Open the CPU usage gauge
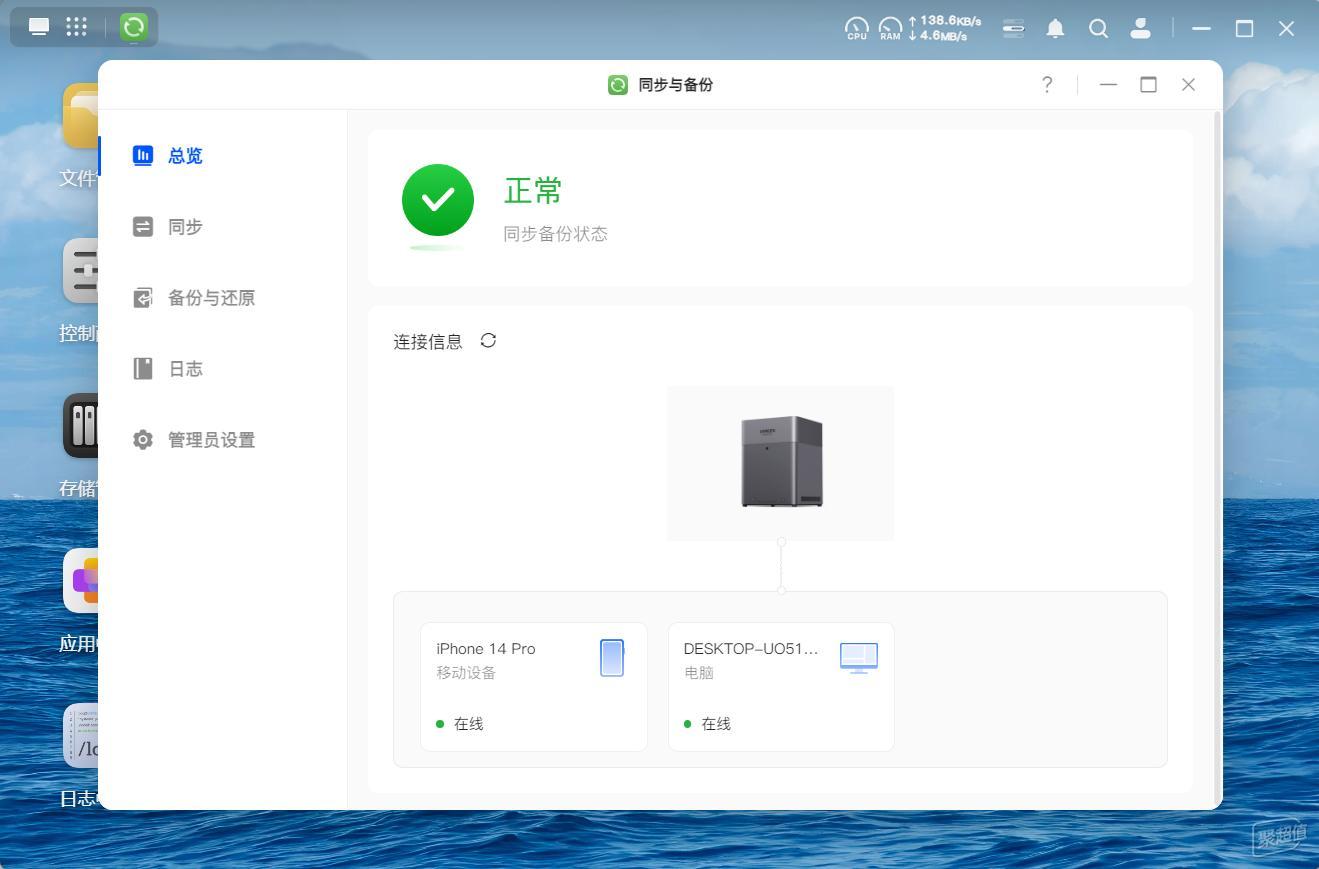Image resolution: width=1319 pixels, height=869 pixels. tap(857, 28)
